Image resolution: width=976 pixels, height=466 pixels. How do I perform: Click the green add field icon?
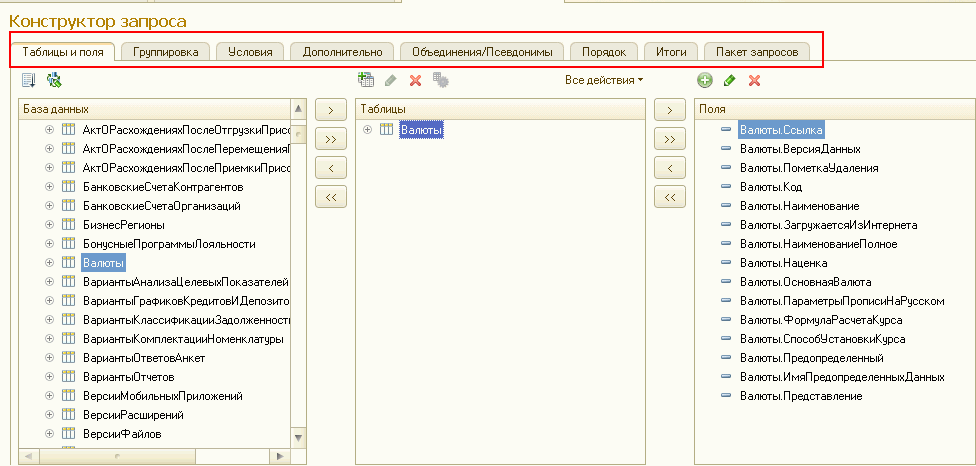[x=704, y=80]
